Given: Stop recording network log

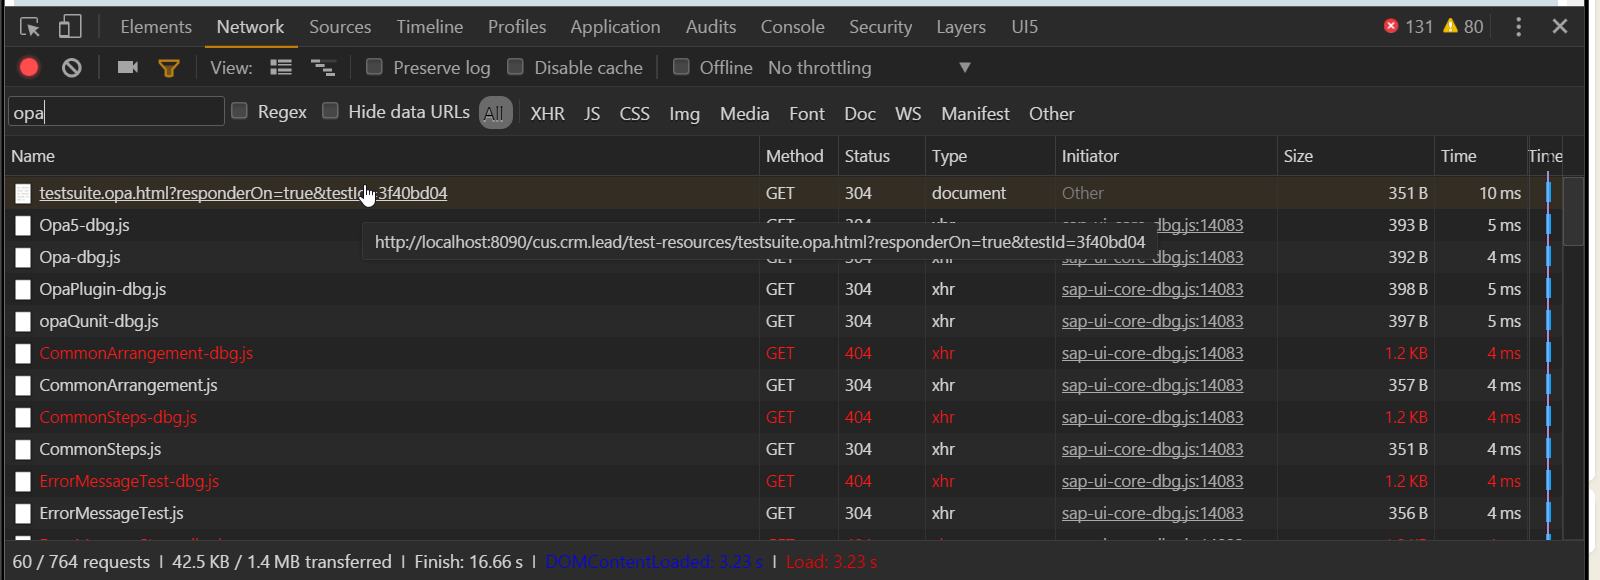Looking at the screenshot, I should [x=29, y=67].
